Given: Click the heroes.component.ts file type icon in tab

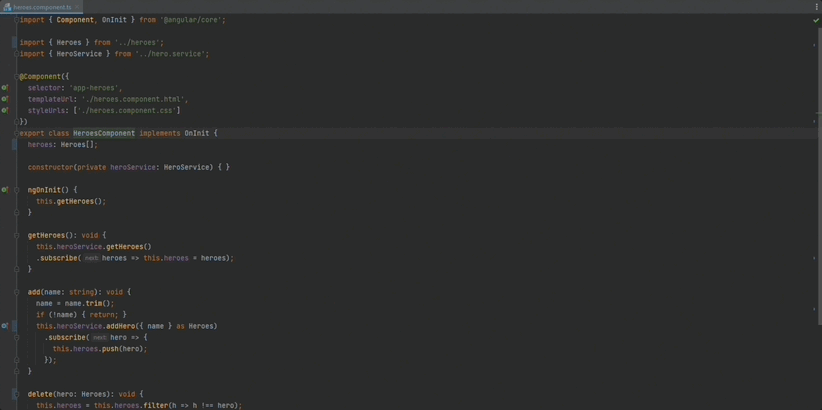Looking at the screenshot, I should (x=7, y=7).
